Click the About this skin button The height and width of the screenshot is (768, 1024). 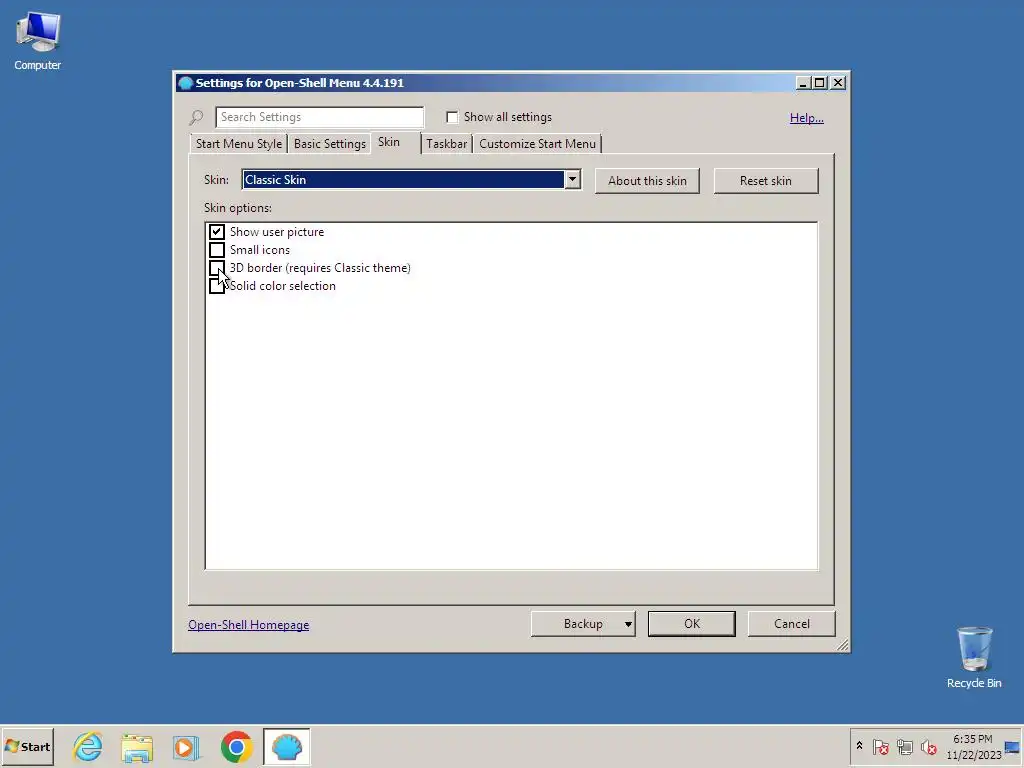(647, 181)
